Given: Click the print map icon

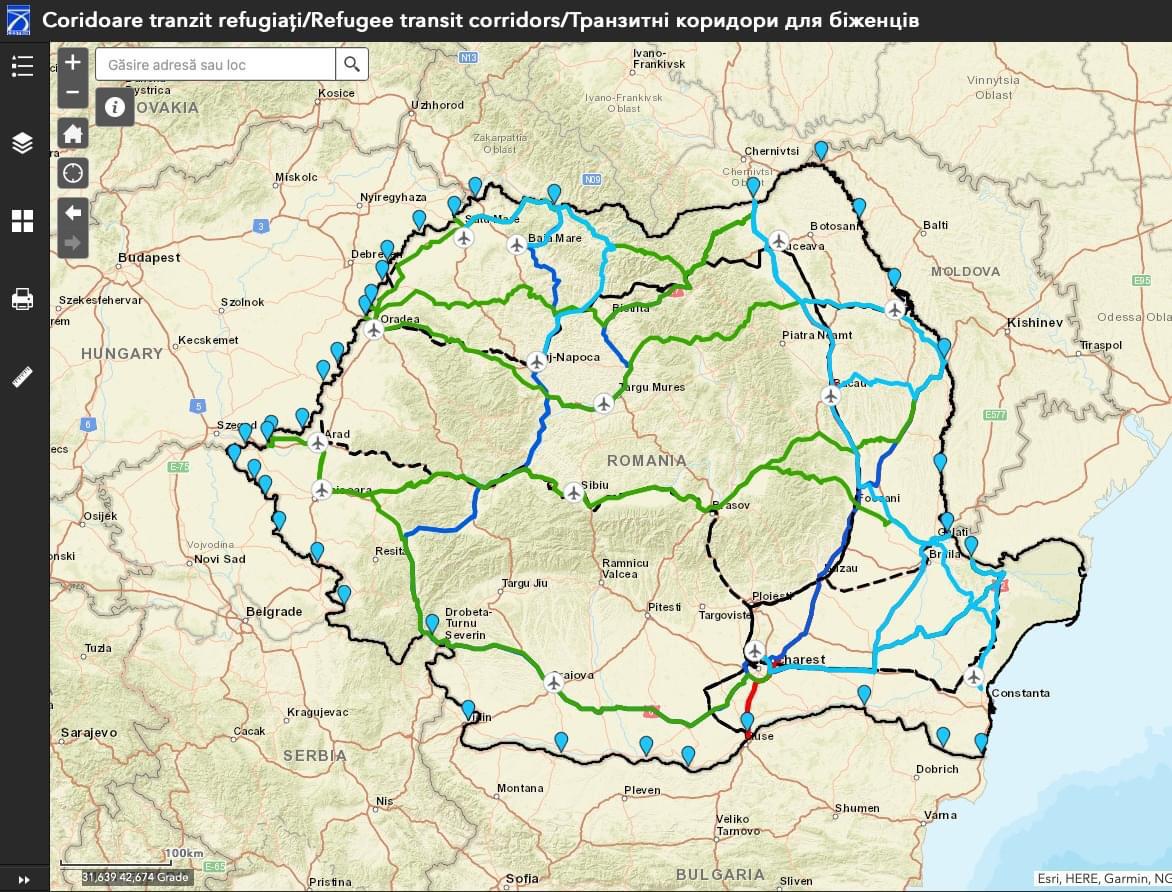Looking at the screenshot, I should 22,299.
